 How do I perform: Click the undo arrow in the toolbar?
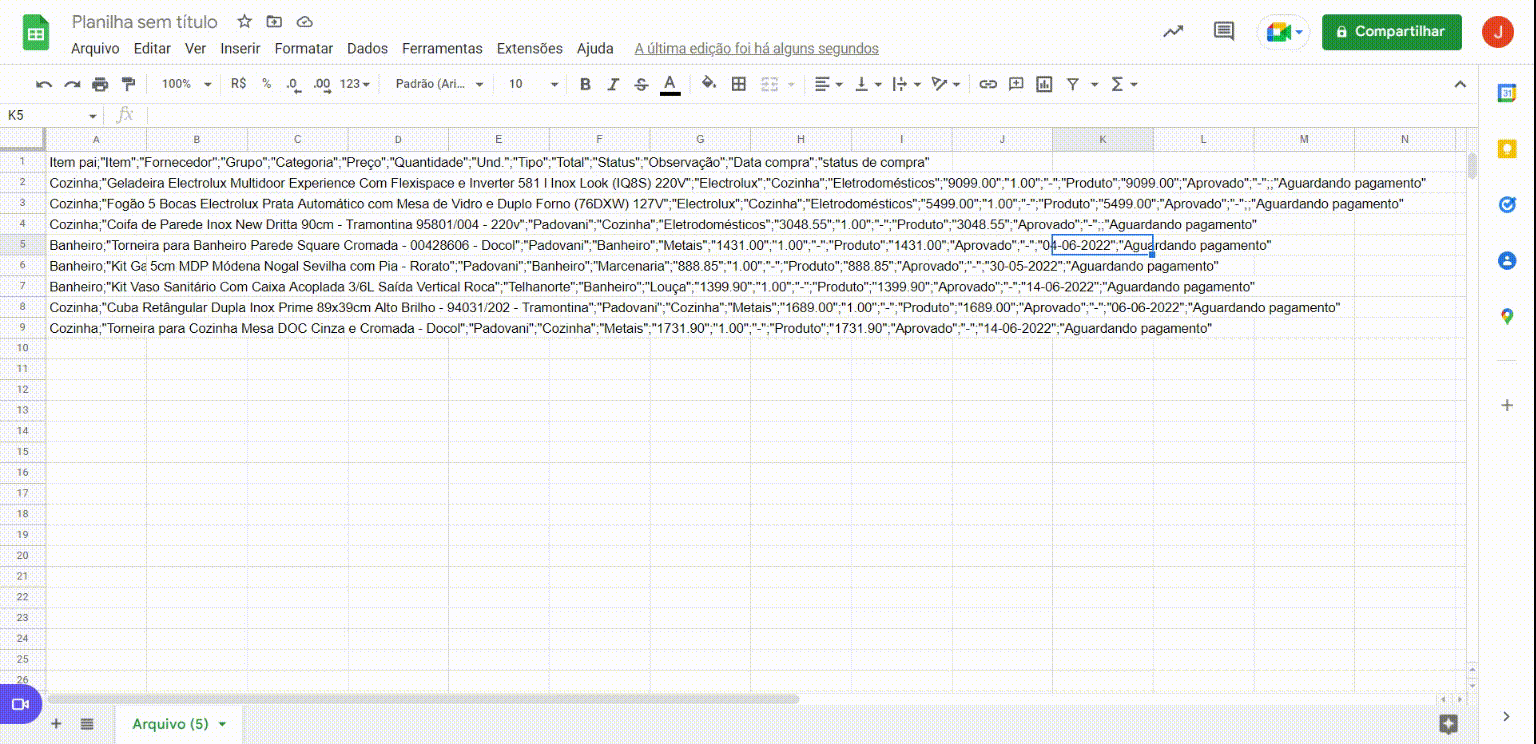[44, 84]
